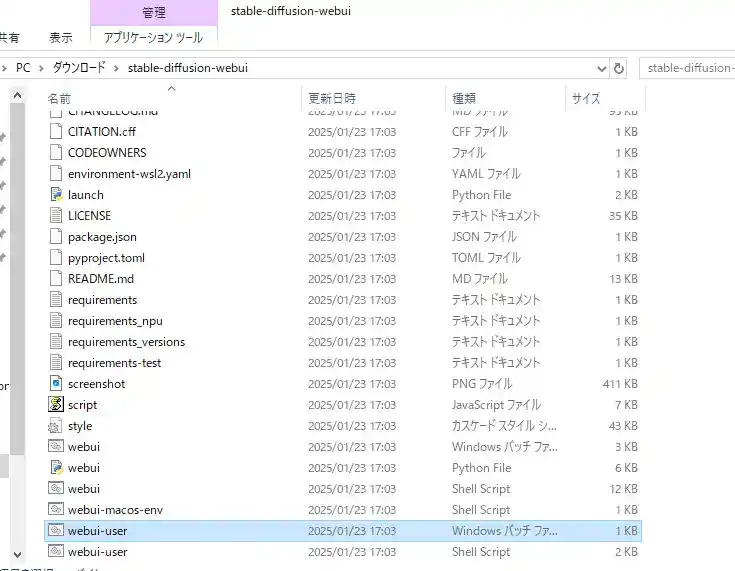Click the YAML ファイル type cell

(486, 174)
